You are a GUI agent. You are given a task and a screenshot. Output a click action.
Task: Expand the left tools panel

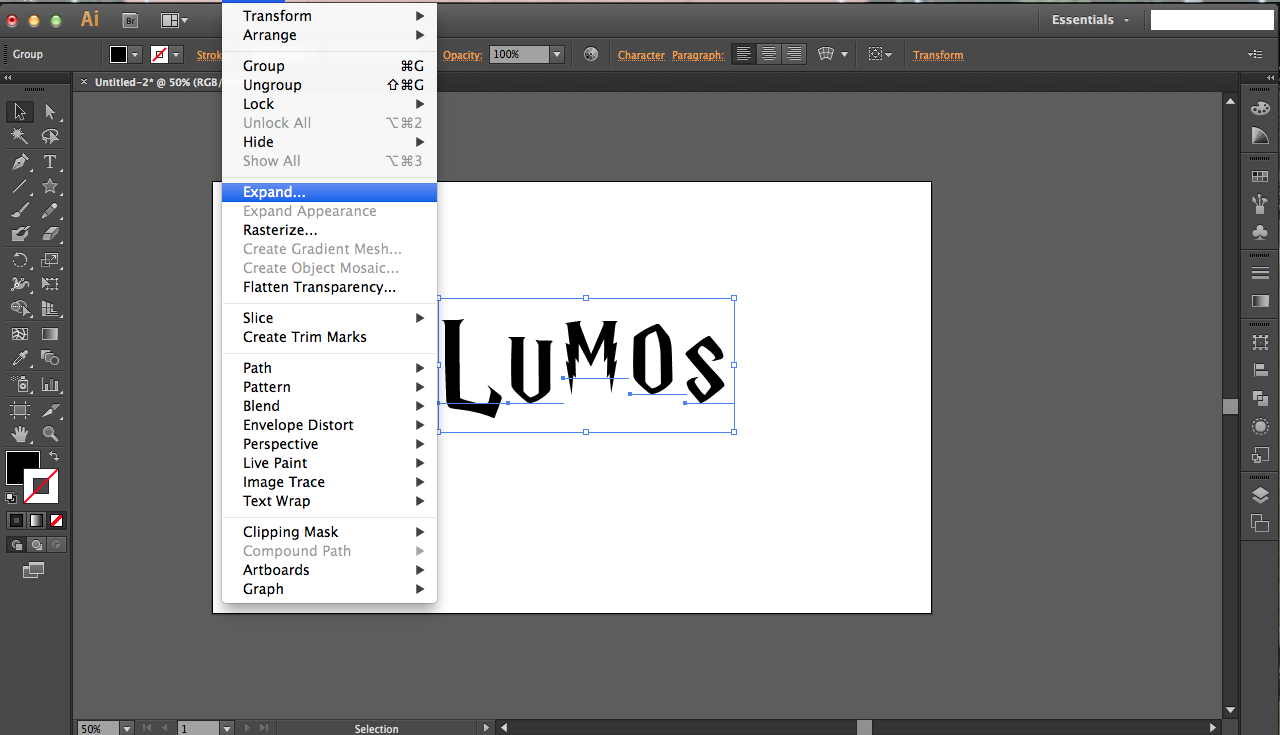coord(9,78)
